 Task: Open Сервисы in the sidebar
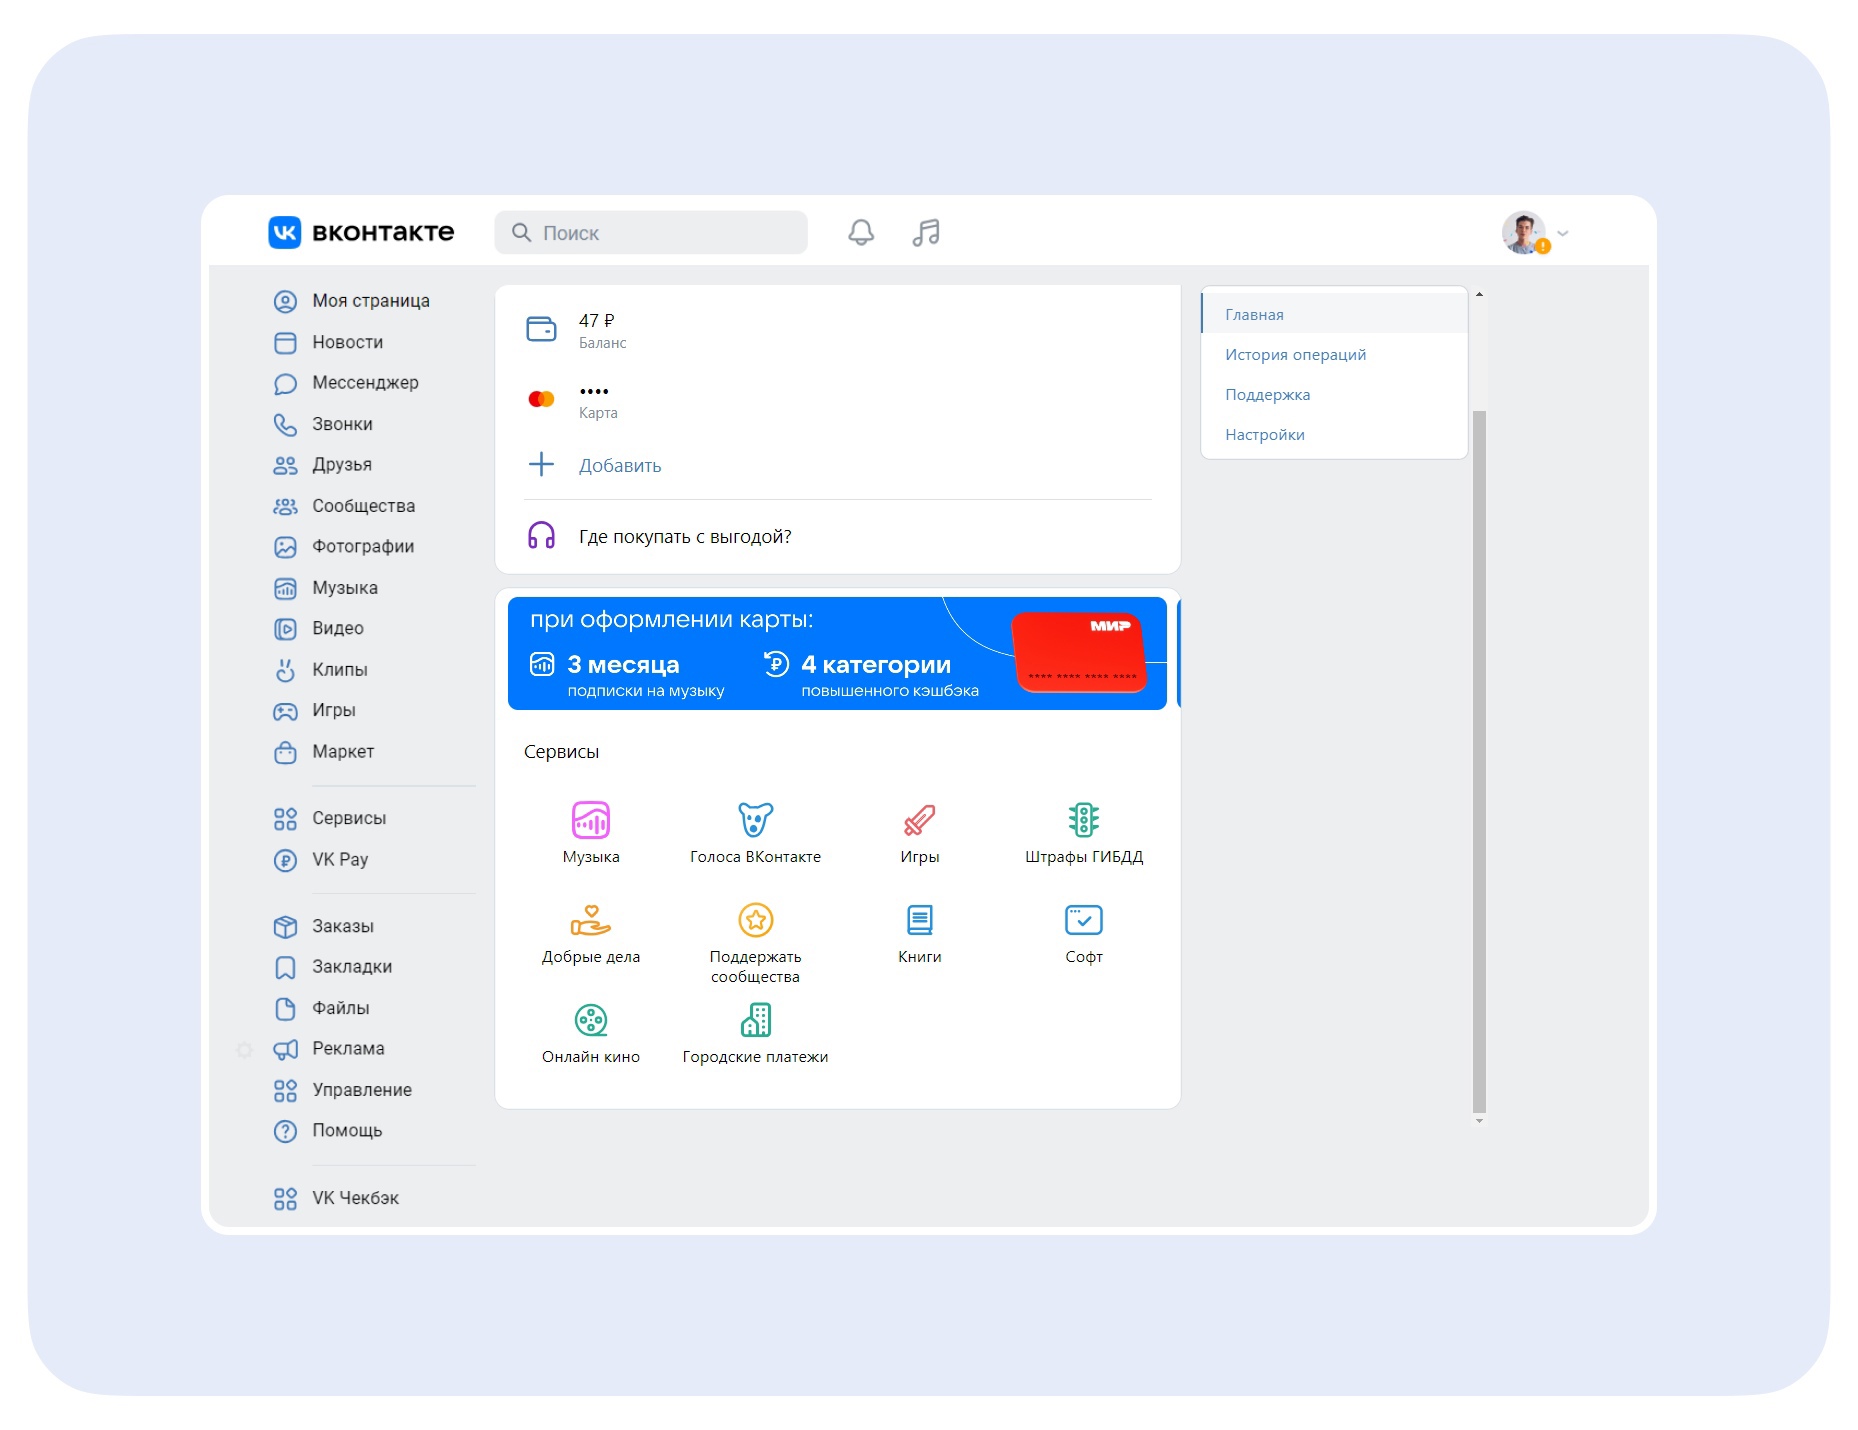tap(330, 819)
